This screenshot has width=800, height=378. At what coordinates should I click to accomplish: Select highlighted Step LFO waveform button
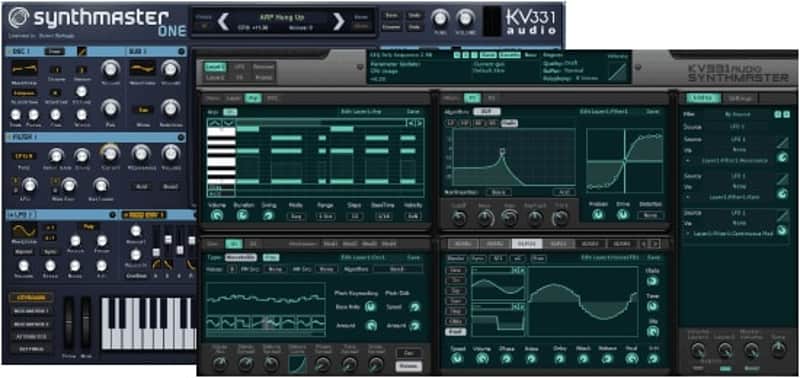[x=455, y=332]
